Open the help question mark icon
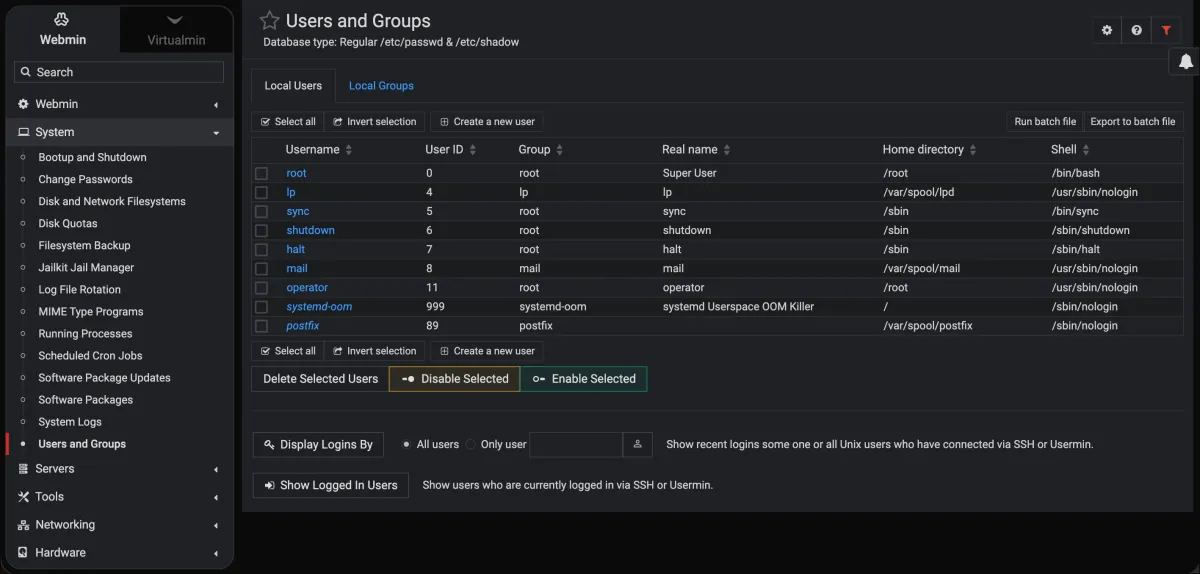Viewport: 1200px width, 574px height. [1137, 30]
